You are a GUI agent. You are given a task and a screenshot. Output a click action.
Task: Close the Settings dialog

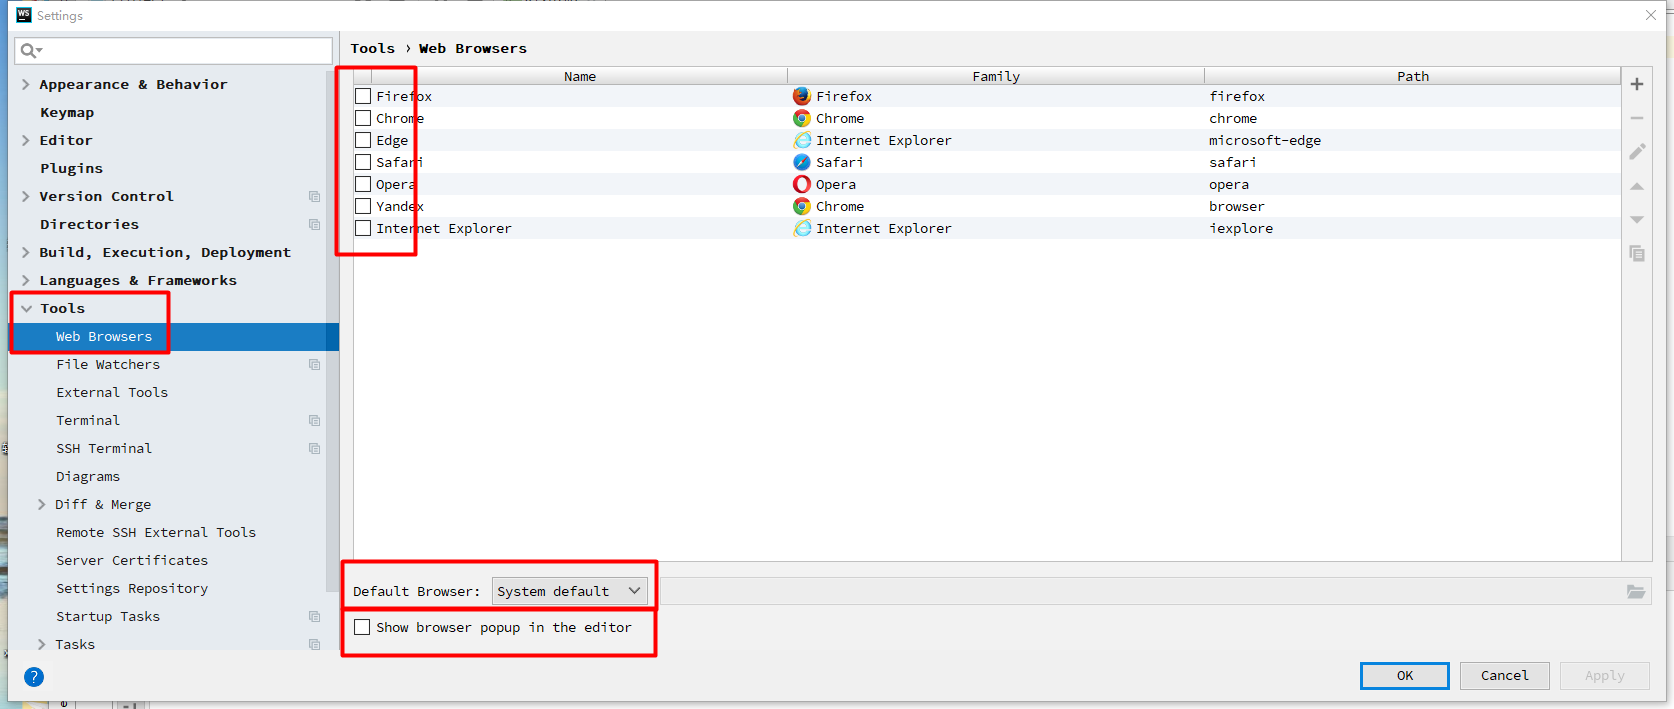coord(1651,15)
